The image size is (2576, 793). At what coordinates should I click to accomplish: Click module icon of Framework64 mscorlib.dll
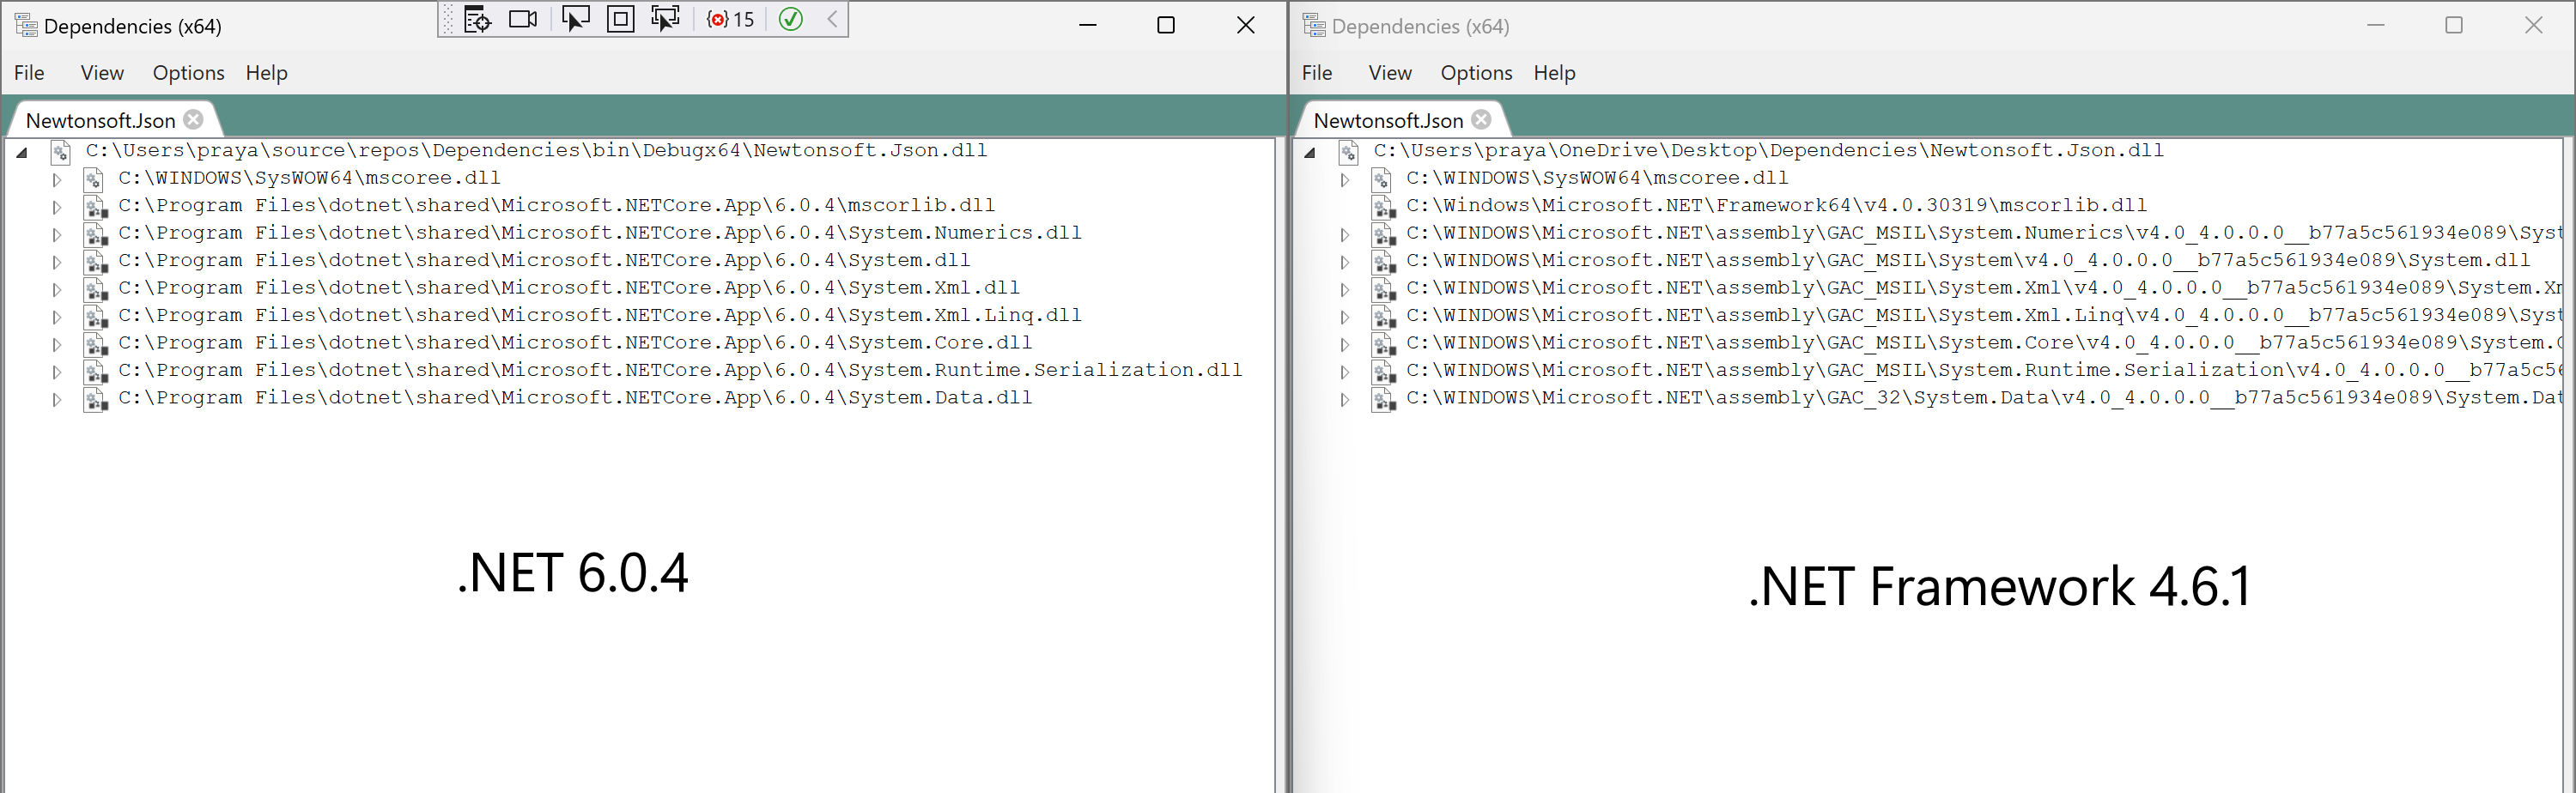click(1383, 207)
